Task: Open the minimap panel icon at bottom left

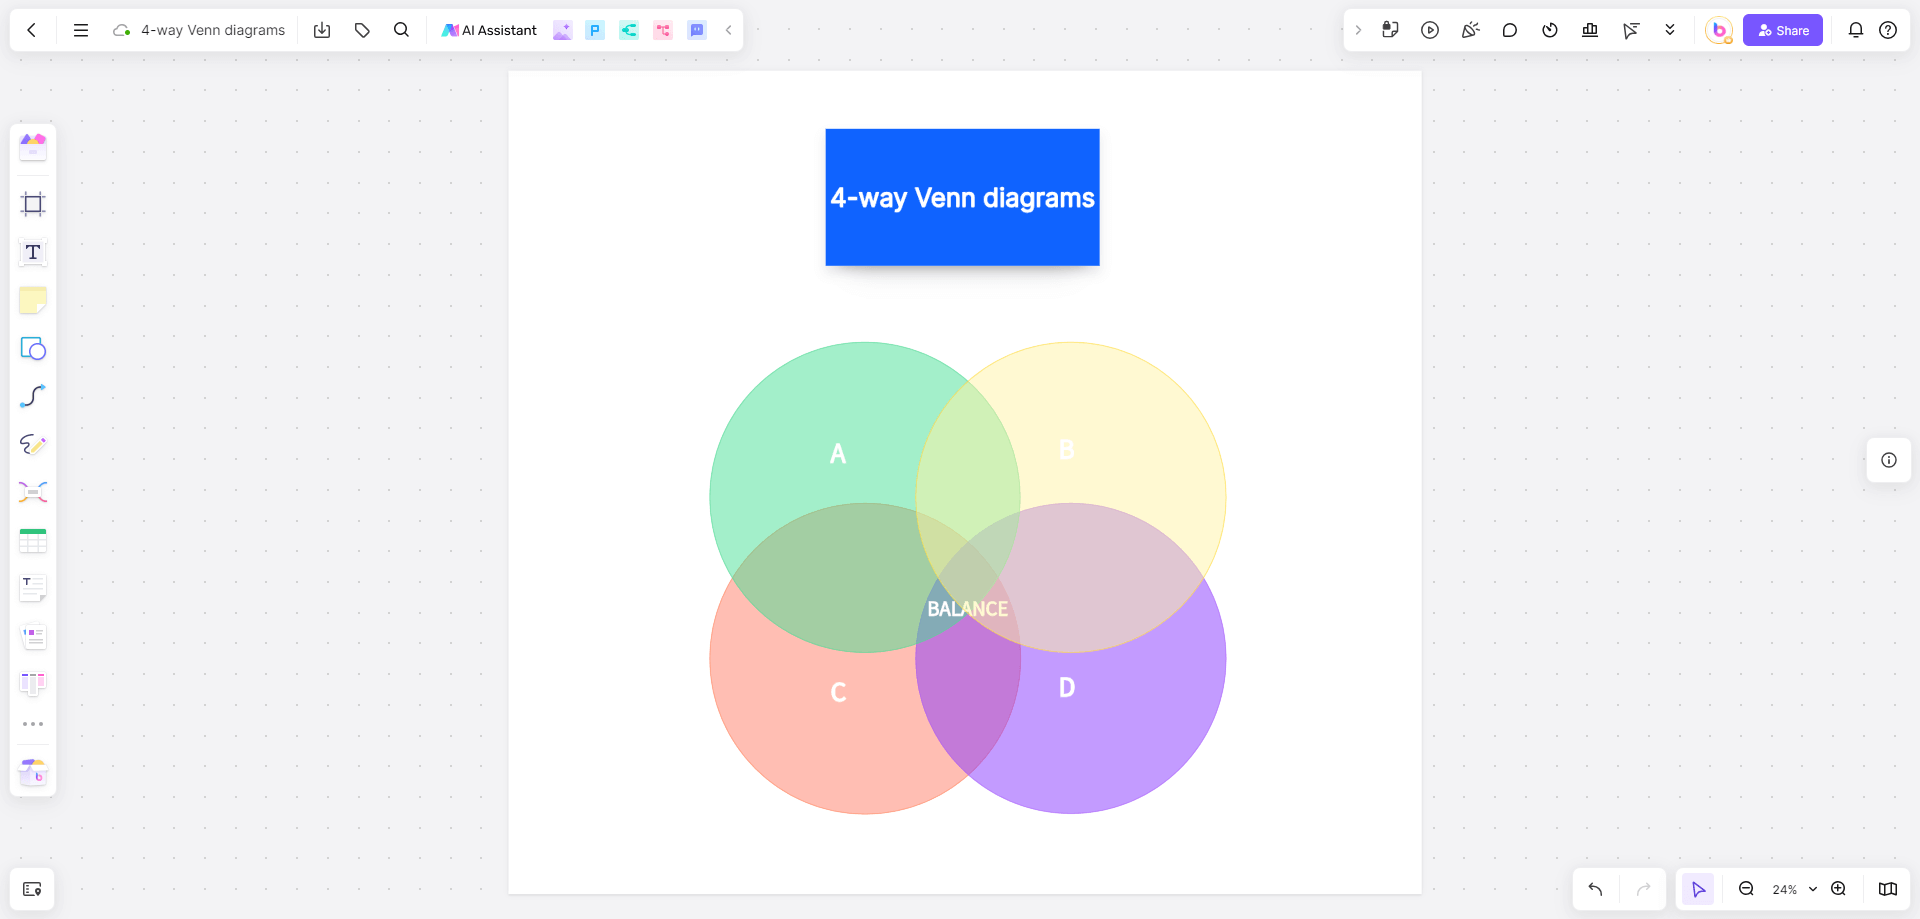Action: [x=32, y=889]
